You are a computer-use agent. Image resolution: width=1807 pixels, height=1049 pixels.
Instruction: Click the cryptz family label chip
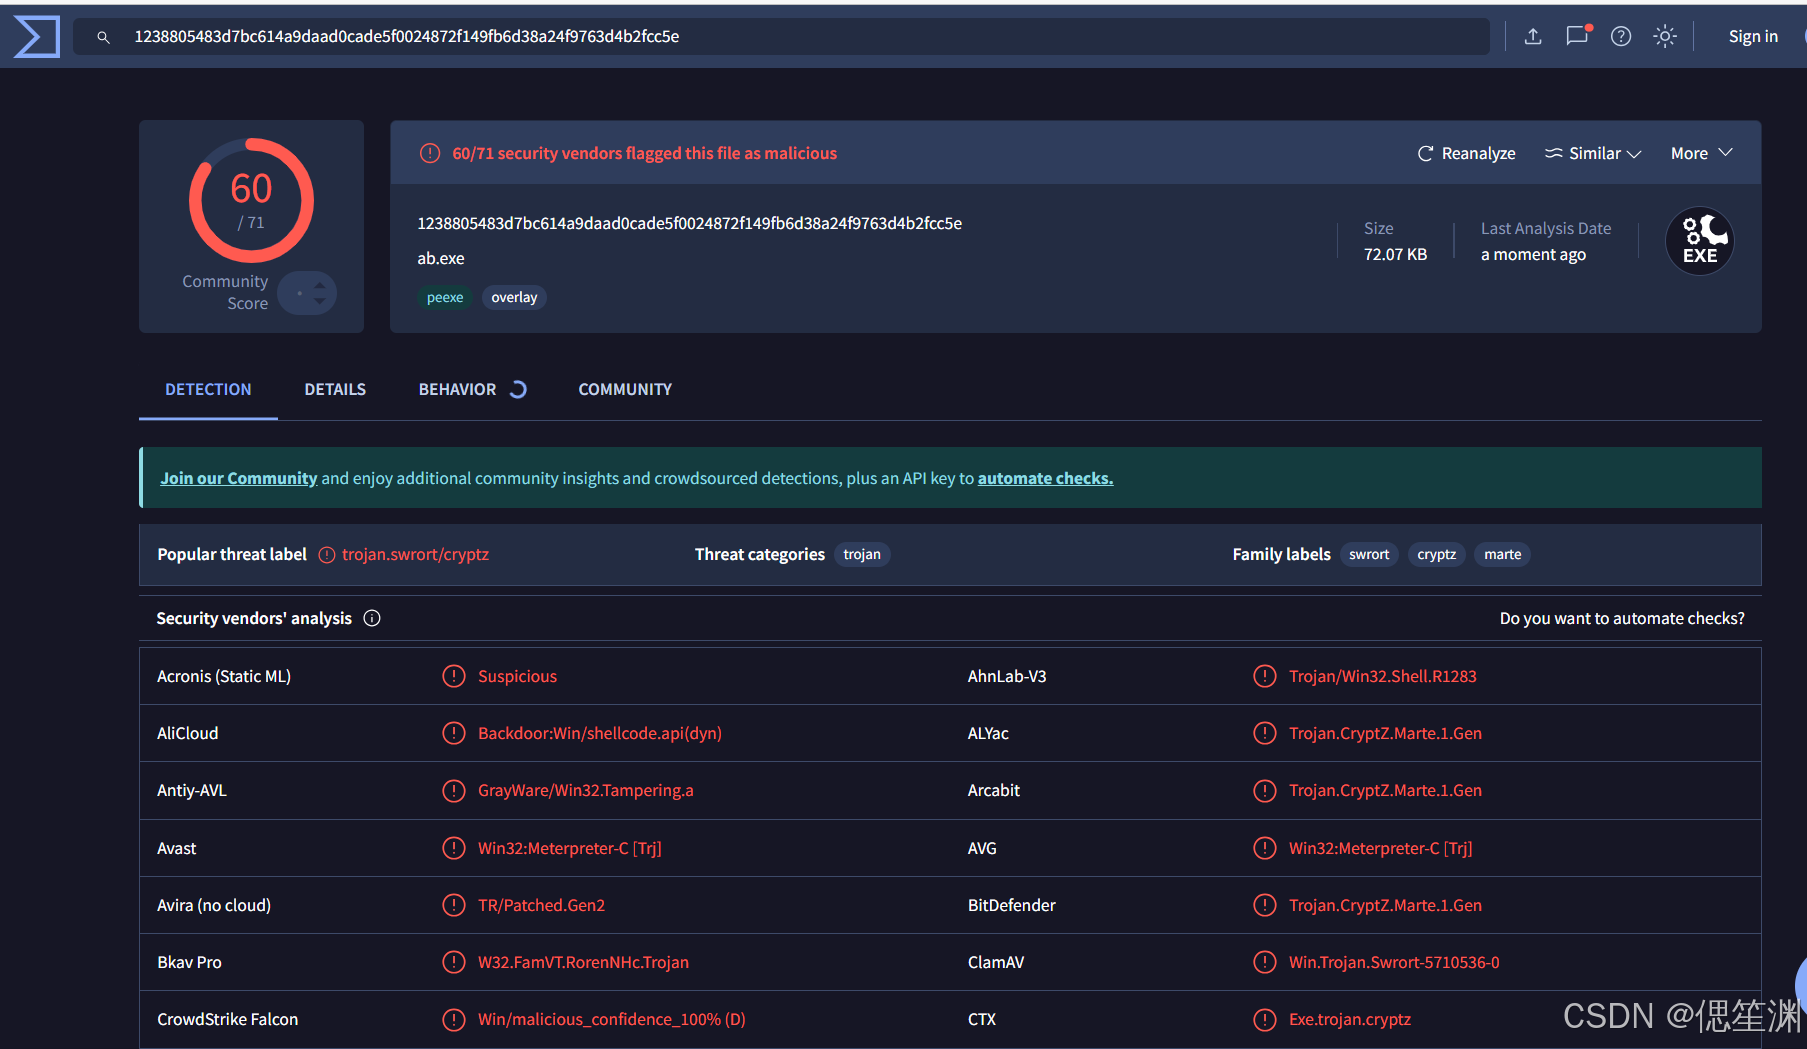[x=1436, y=554]
